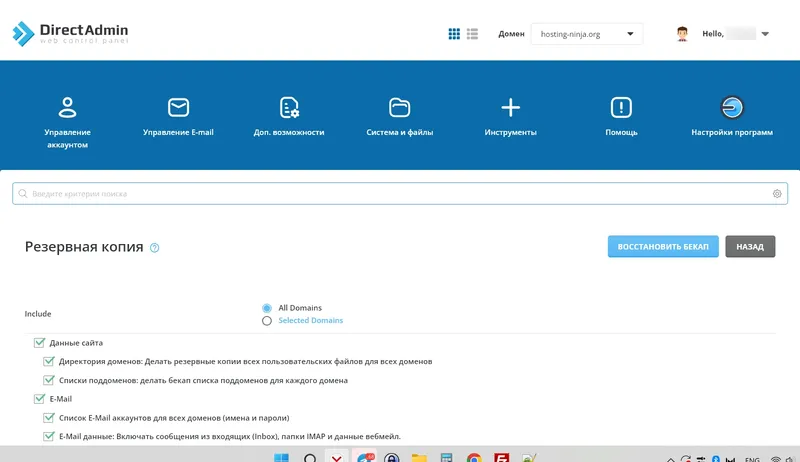
Task: Open Calculator from the taskbar
Action: 446,458
